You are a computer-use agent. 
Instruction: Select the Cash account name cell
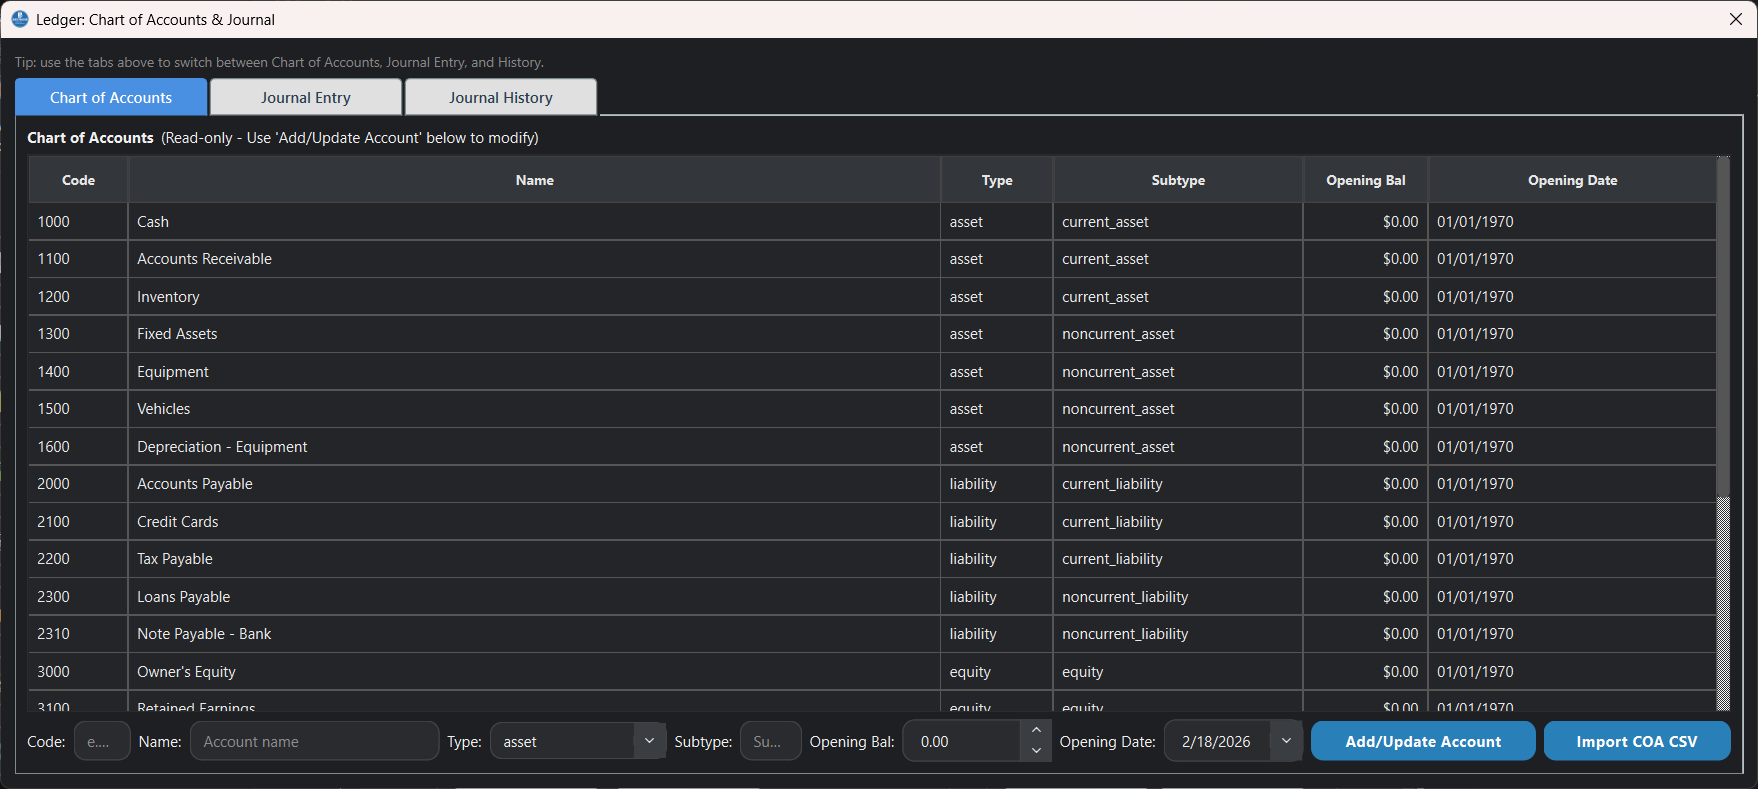[534, 221]
